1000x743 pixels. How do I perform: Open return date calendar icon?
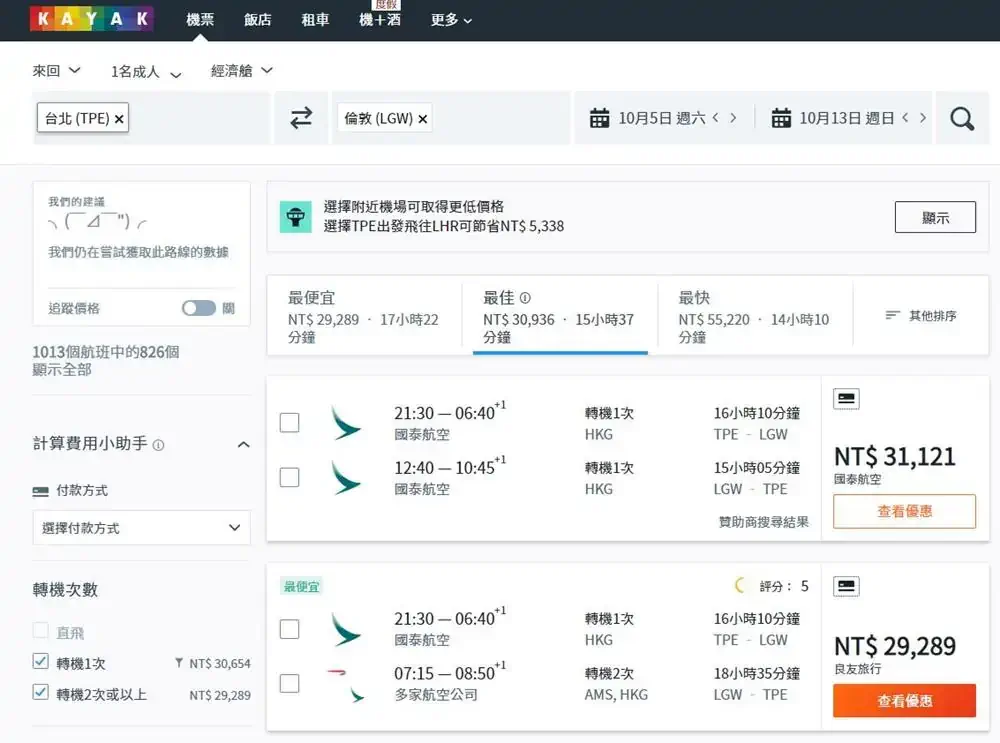coord(781,118)
